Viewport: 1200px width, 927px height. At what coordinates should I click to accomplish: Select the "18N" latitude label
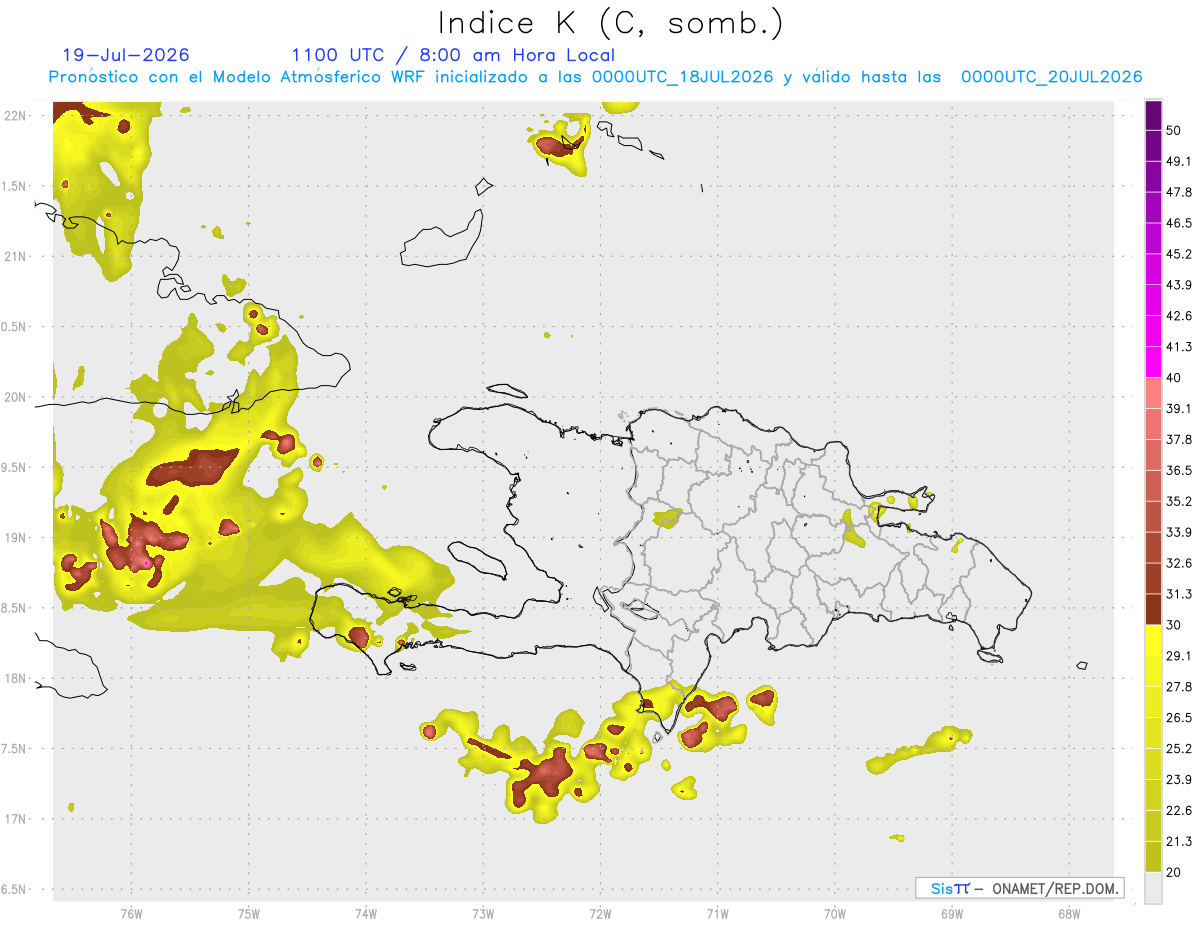click(15, 678)
